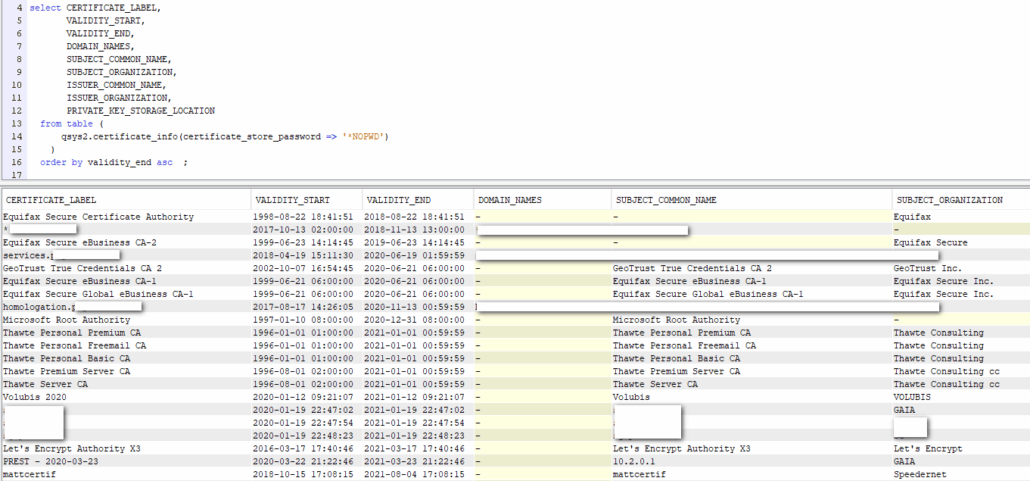1030x481 pixels.
Task: Click validity start '2018-04-19 15:11:30'
Action: click(303, 255)
